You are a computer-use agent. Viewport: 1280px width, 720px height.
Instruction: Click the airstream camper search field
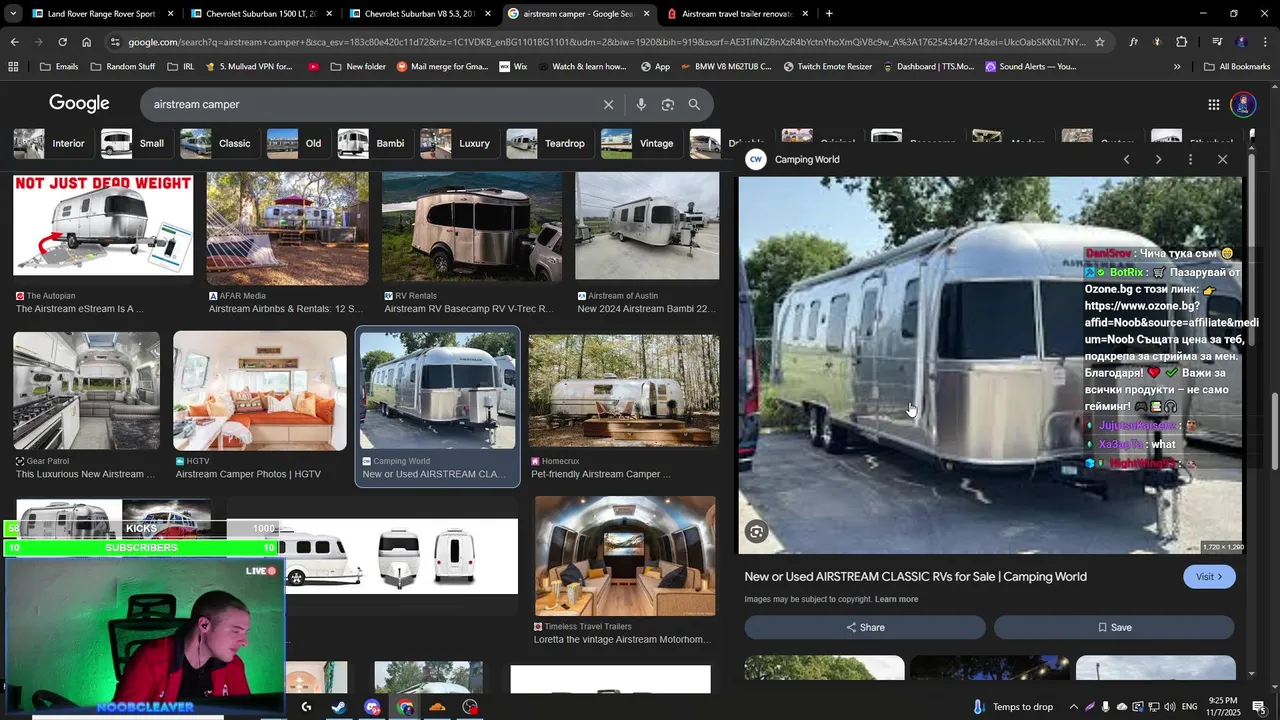[x=370, y=104]
